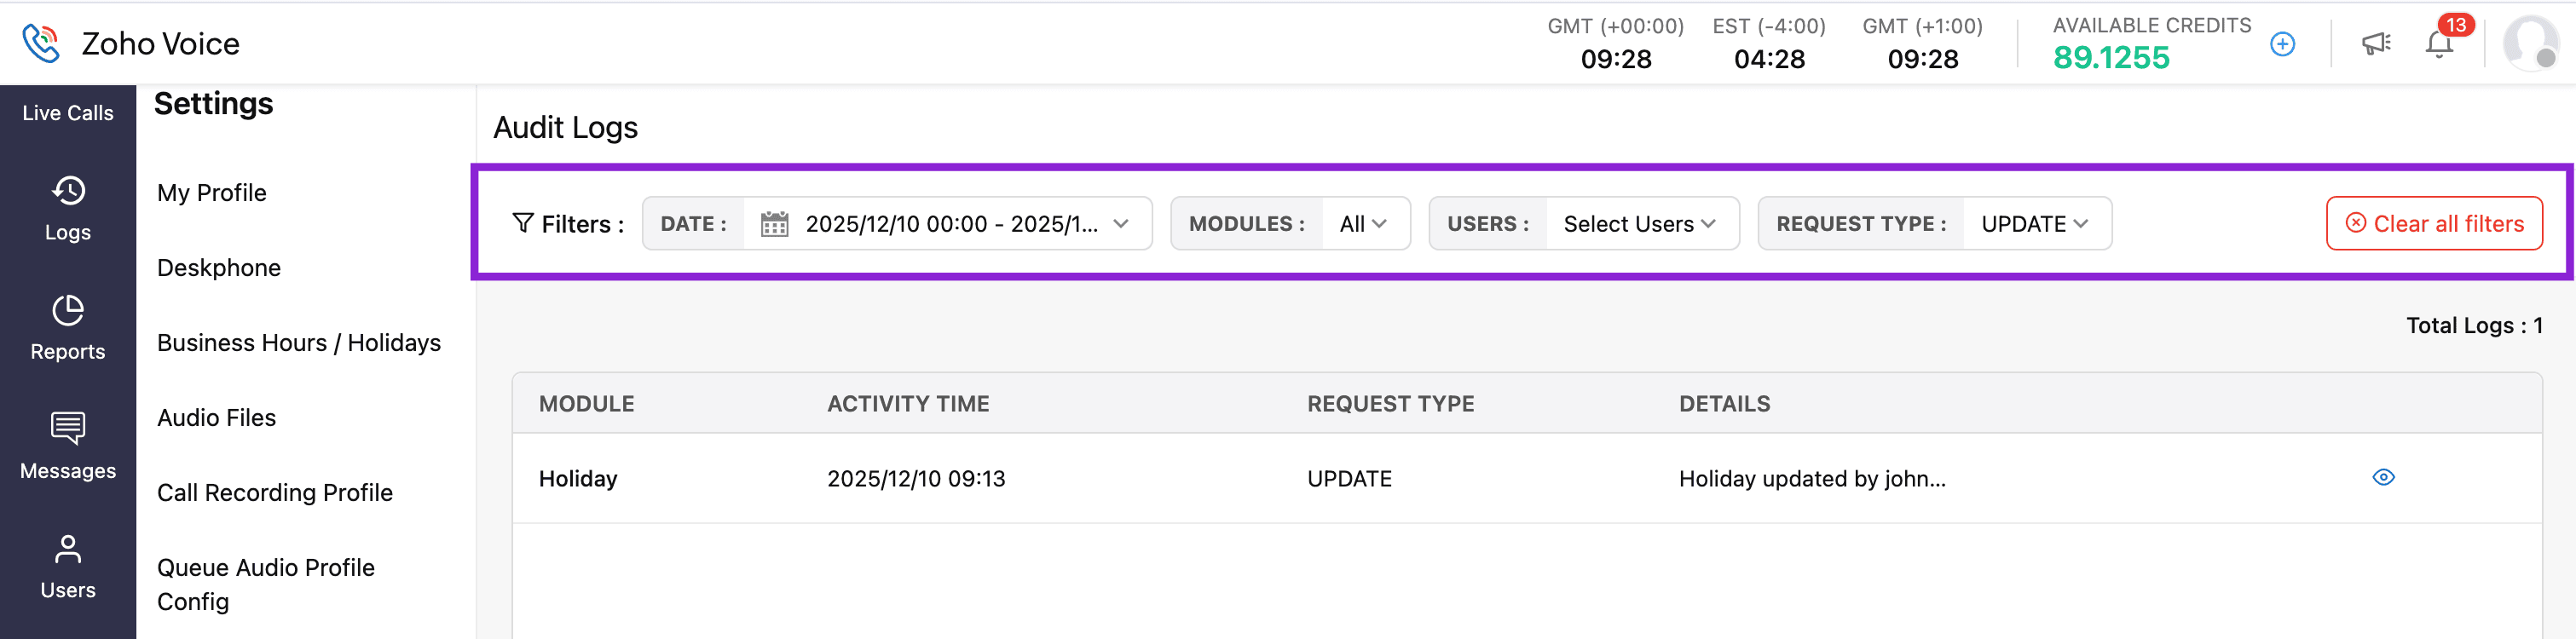Viewport: 2576px width, 639px height.
Task: Open the Modules All dropdown
Action: [1364, 224]
